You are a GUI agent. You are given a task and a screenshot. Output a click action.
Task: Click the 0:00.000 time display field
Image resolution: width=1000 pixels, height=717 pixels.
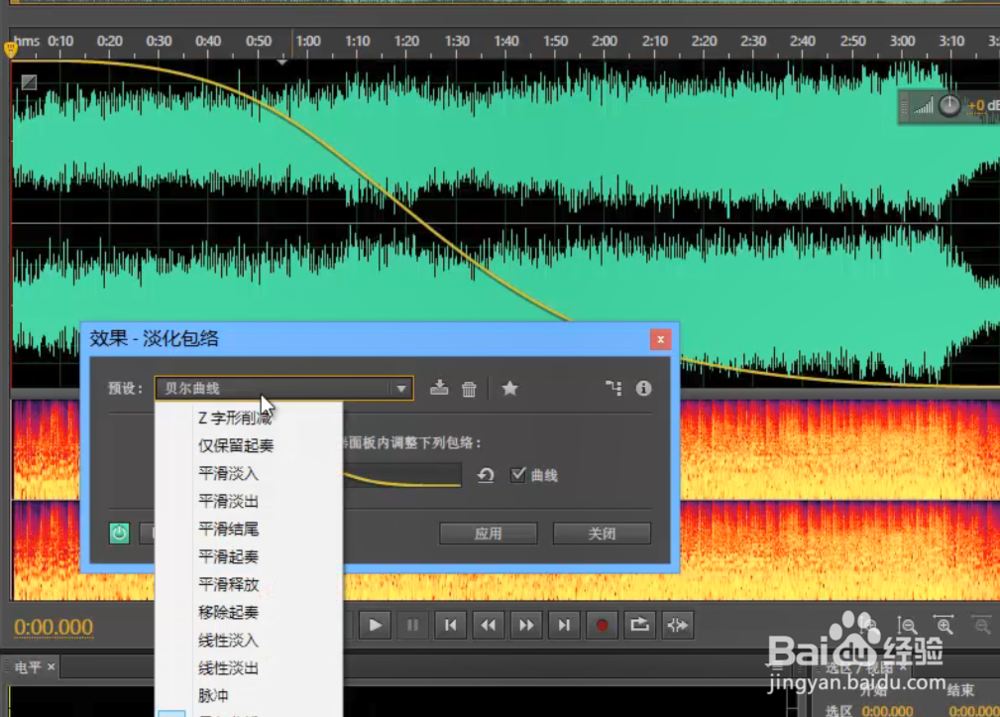(x=53, y=626)
